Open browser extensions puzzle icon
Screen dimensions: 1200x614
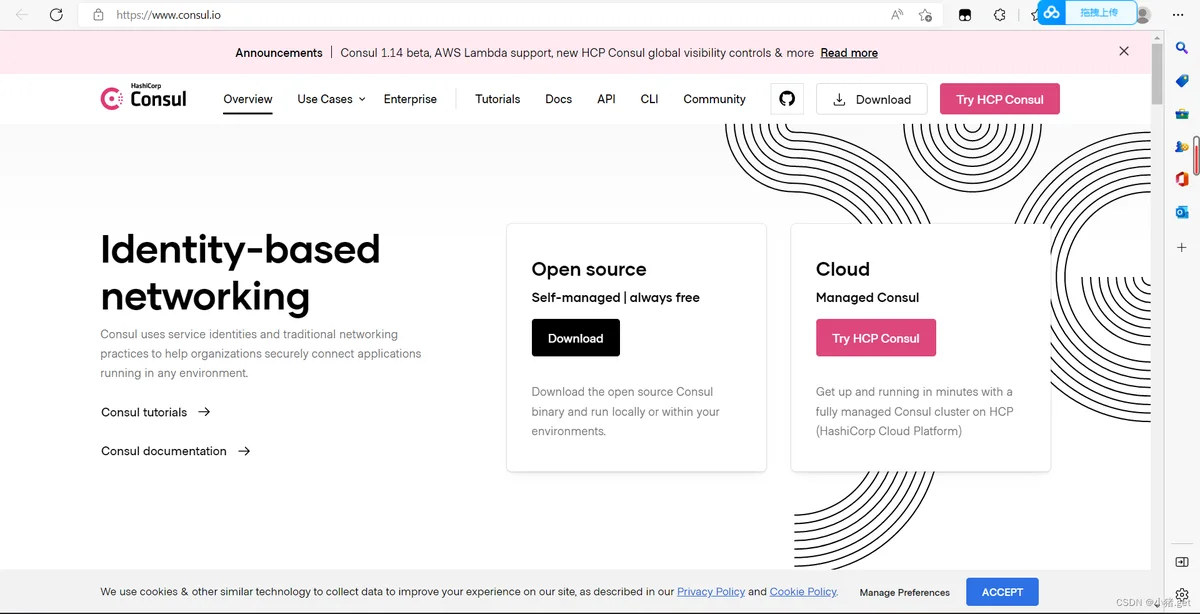point(999,15)
